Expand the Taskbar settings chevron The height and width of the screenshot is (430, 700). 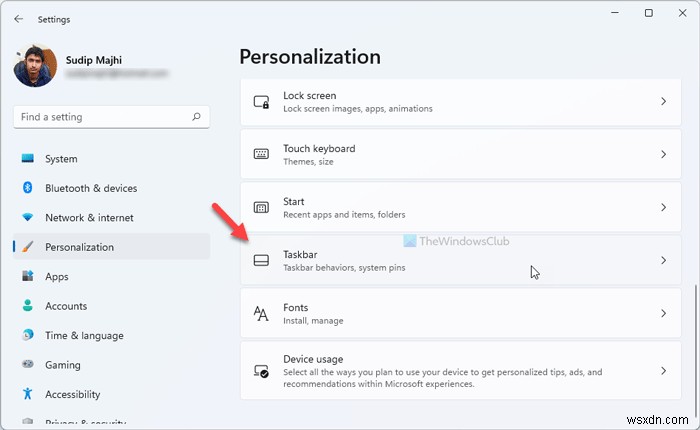pyautogui.click(x=663, y=261)
